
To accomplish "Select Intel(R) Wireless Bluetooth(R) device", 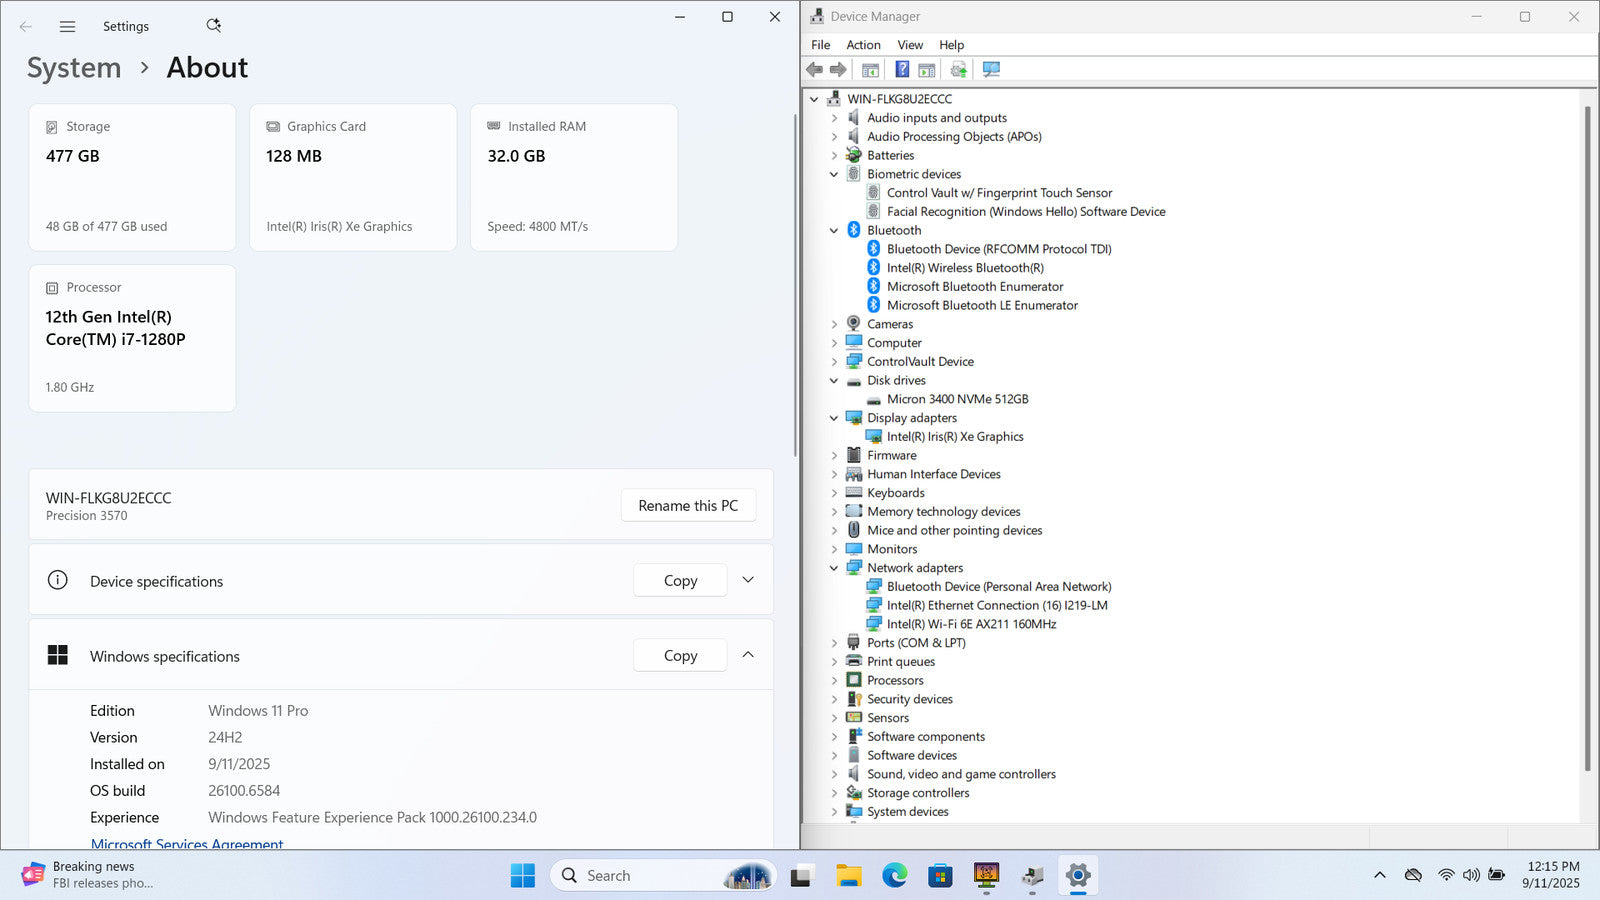I will 964,268.
